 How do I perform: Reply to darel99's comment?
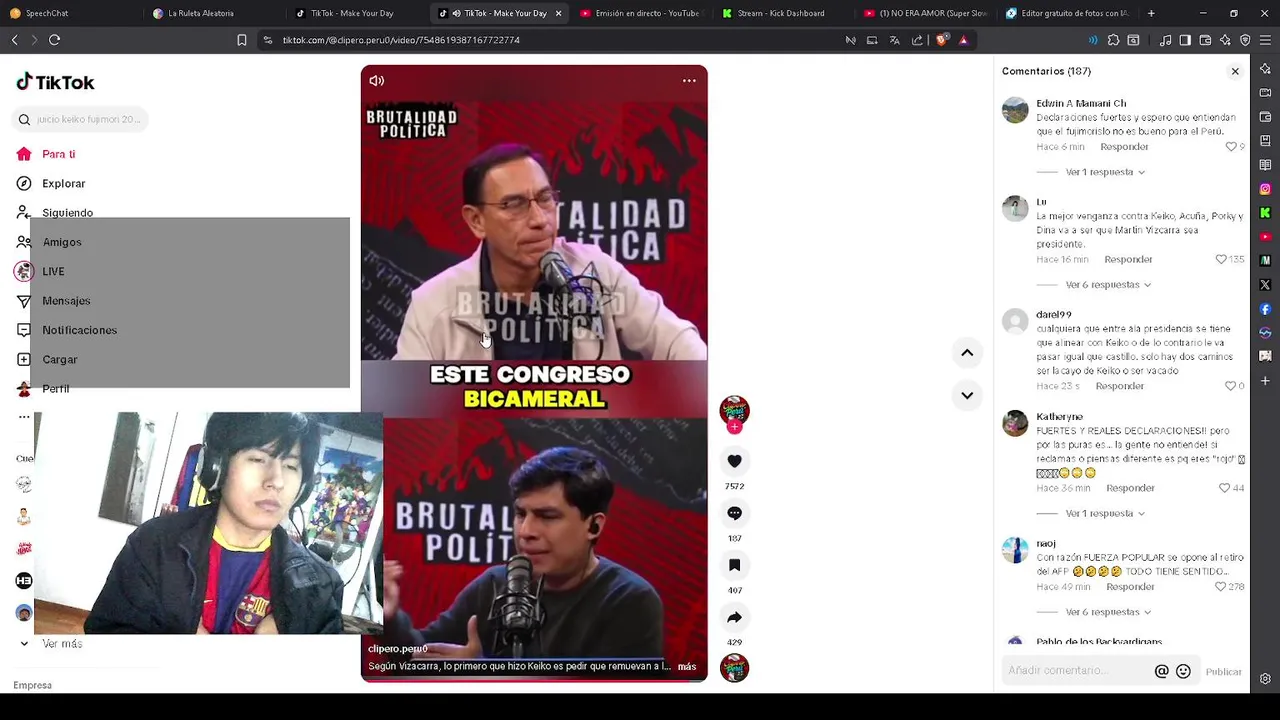1119,386
